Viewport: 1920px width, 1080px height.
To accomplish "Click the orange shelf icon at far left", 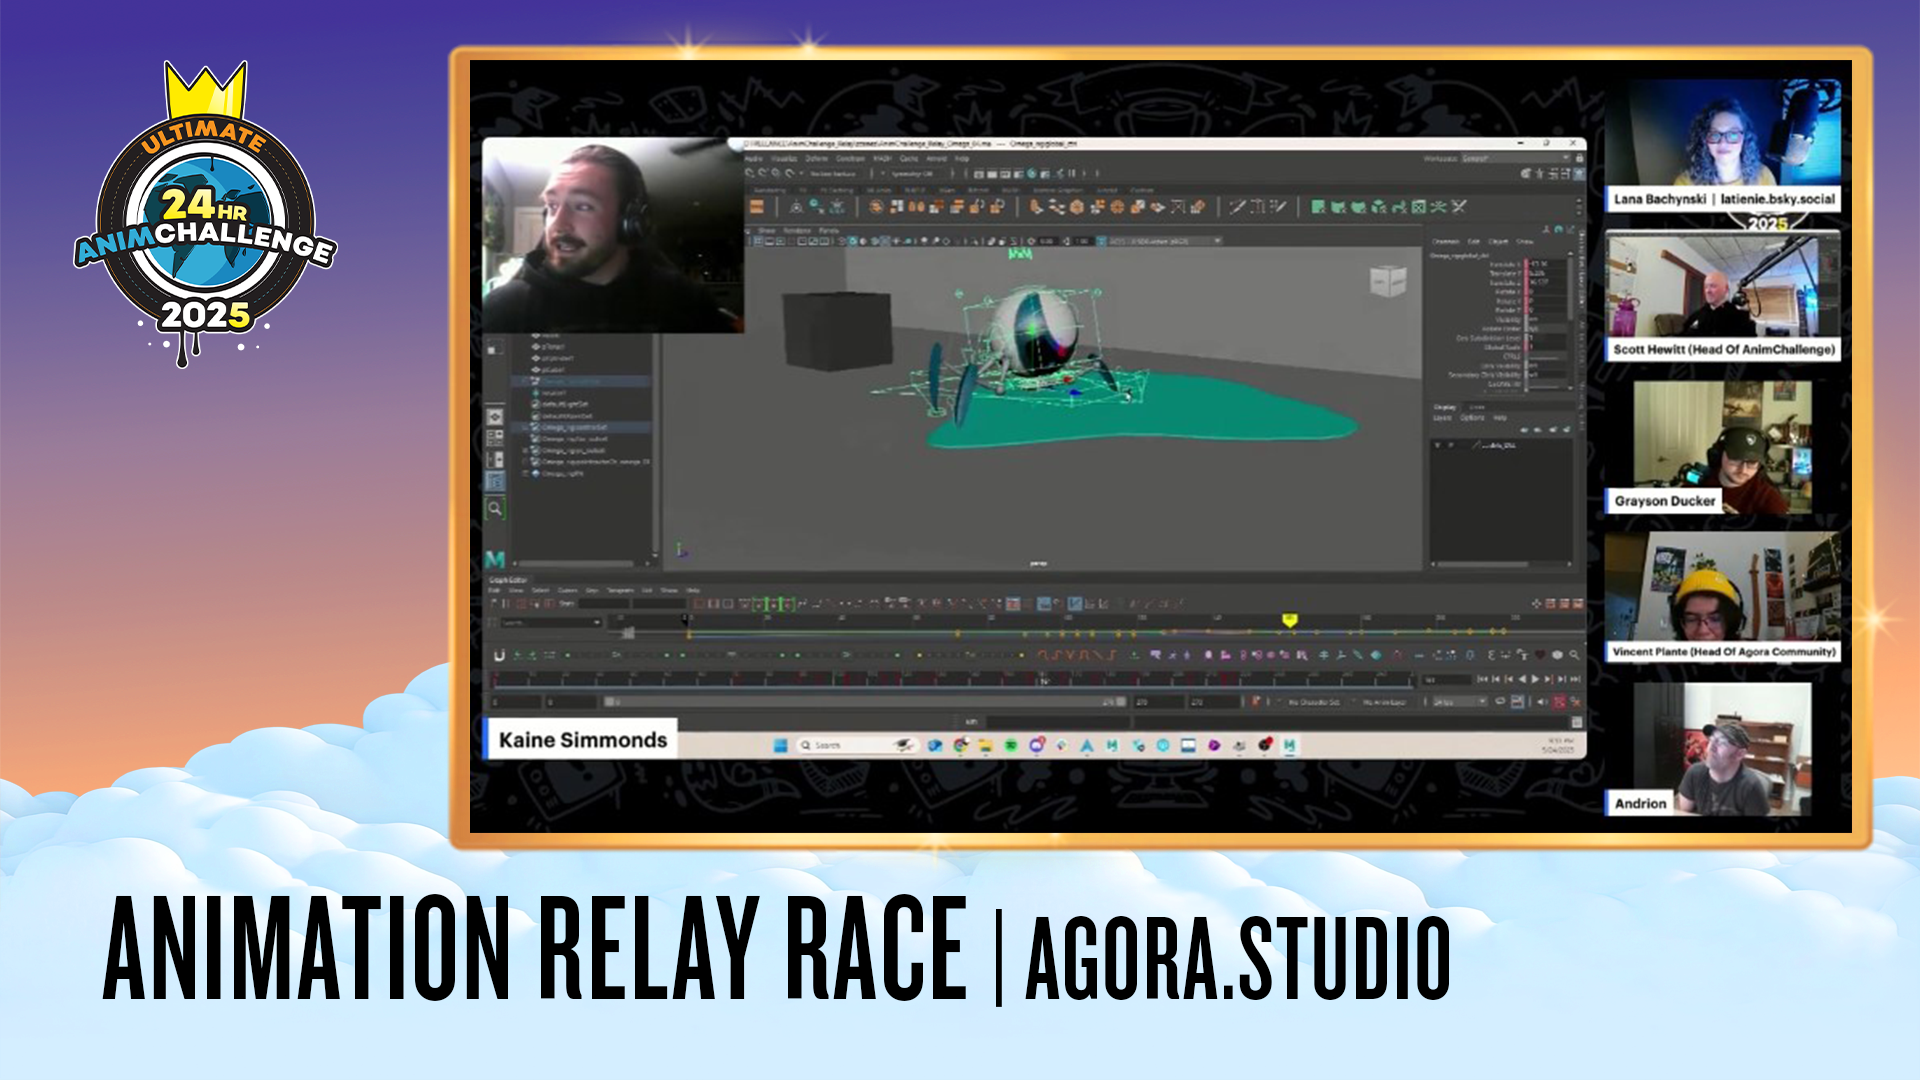I will [757, 207].
